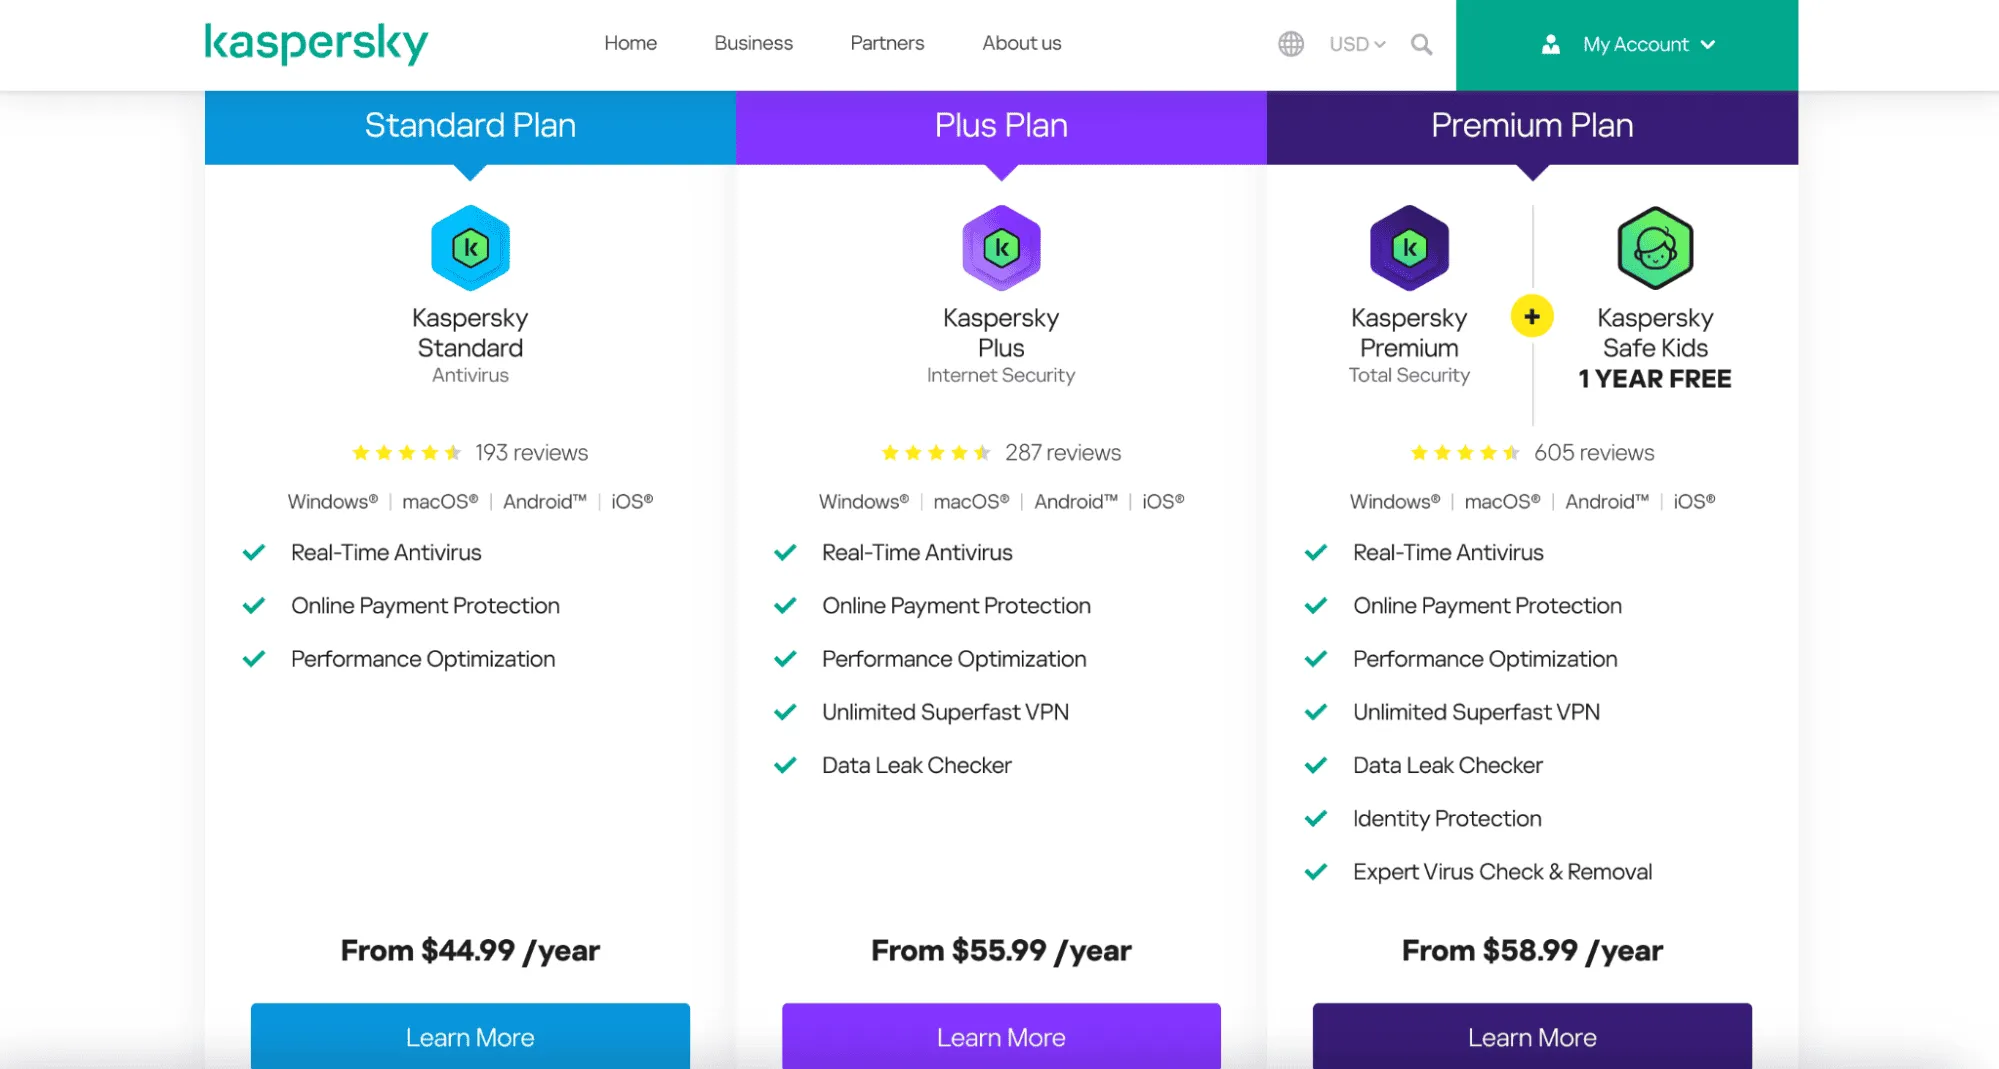
Task: Go to the Business menu item
Action: click(x=753, y=43)
